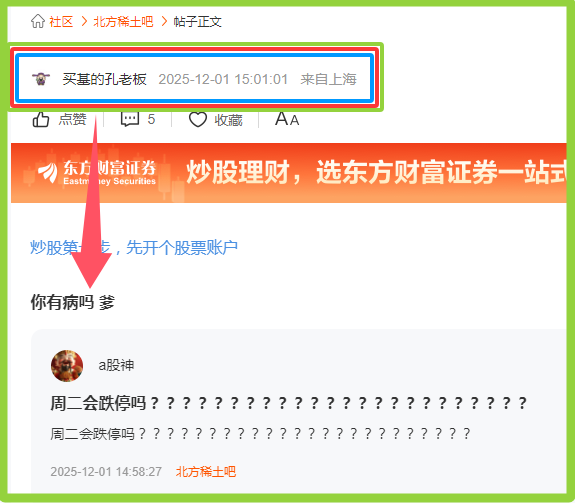575x503 pixels.
Task: Change font size with AA icon
Action: (x=287, y=119)
